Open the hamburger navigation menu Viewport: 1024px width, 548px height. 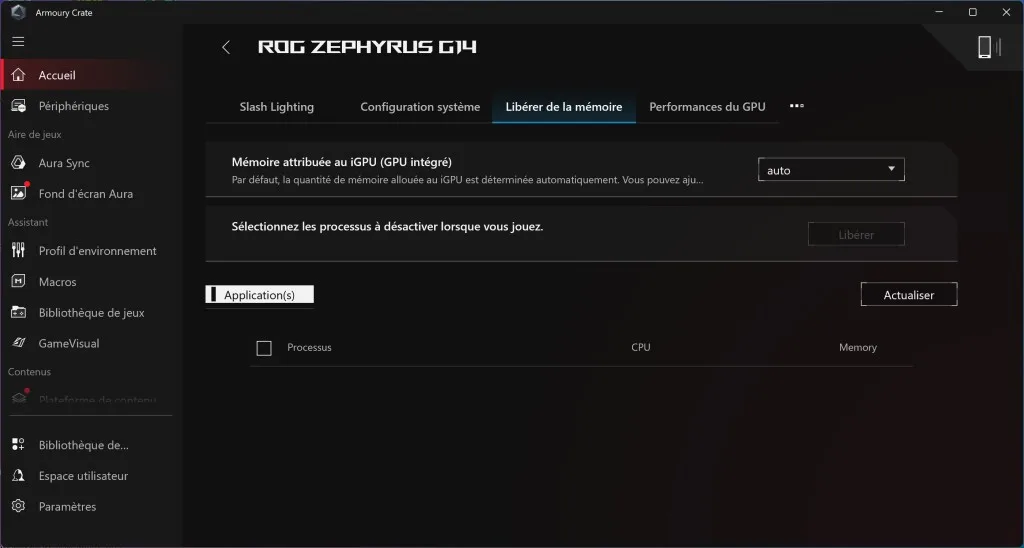[x=18, y=42]
